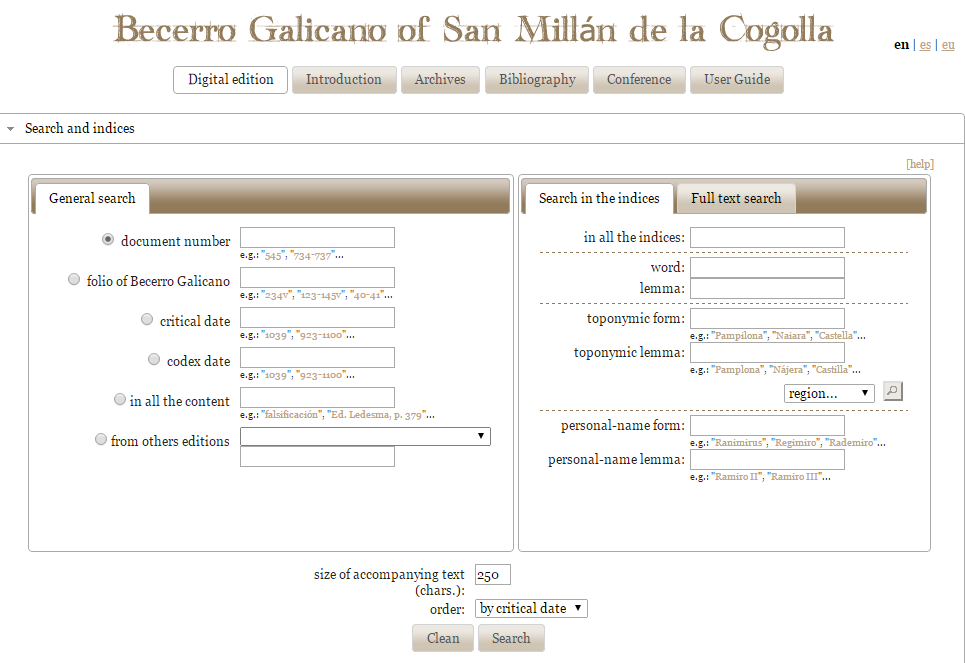
Task: Click the Search and indices header text
Action: coord(79,129)
